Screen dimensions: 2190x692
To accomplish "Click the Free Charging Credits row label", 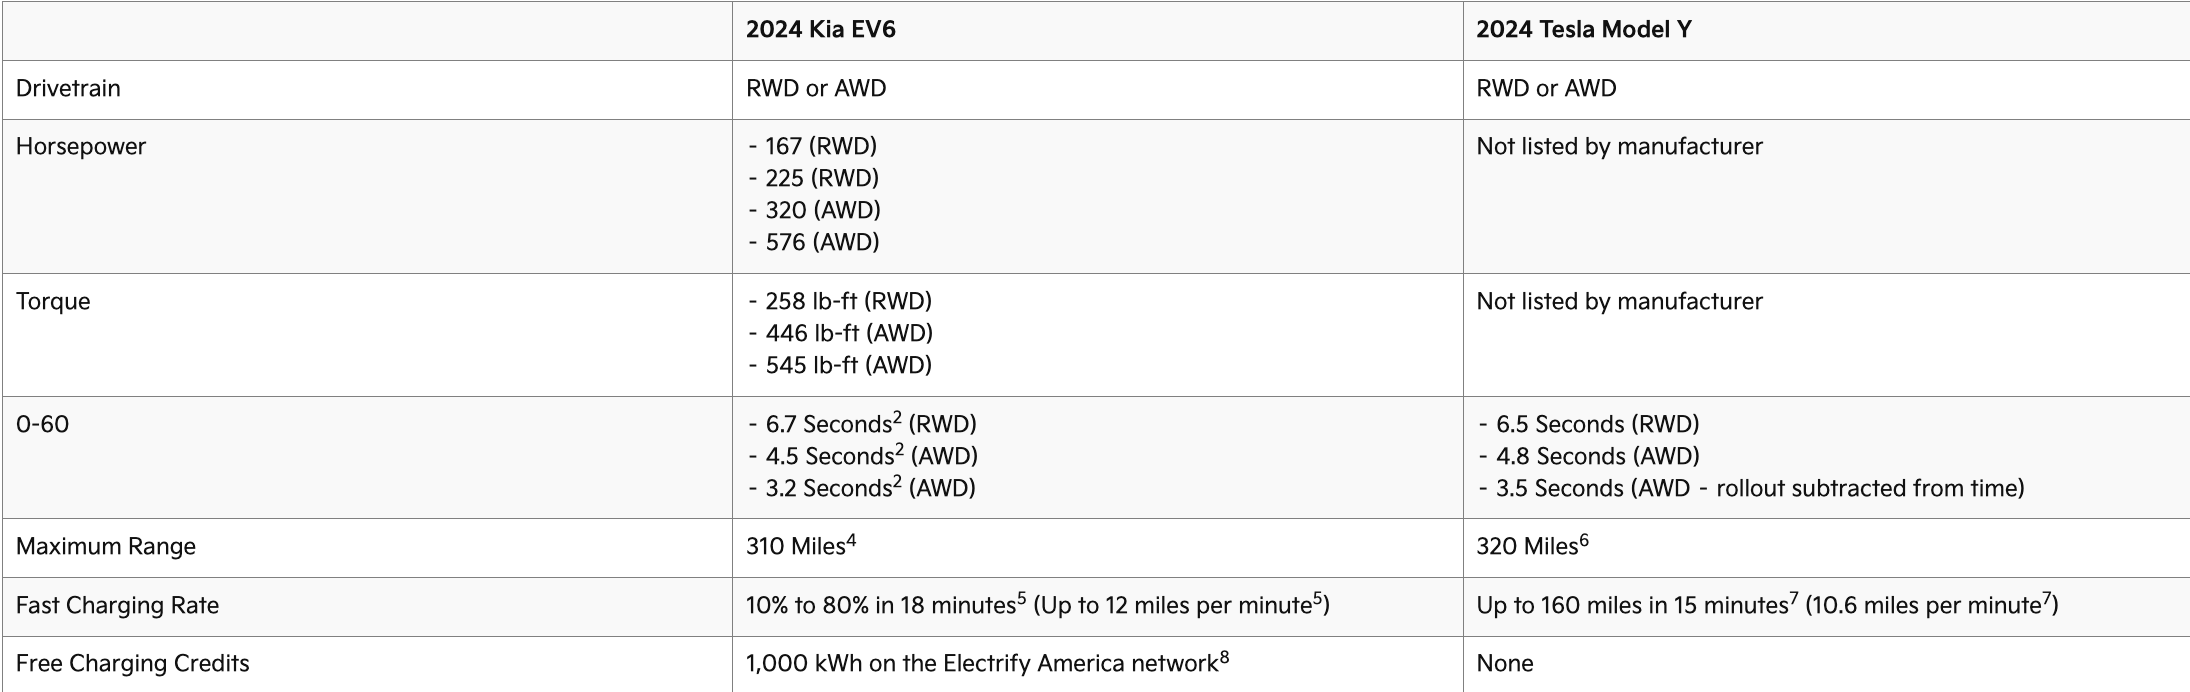I will point(133,663).
